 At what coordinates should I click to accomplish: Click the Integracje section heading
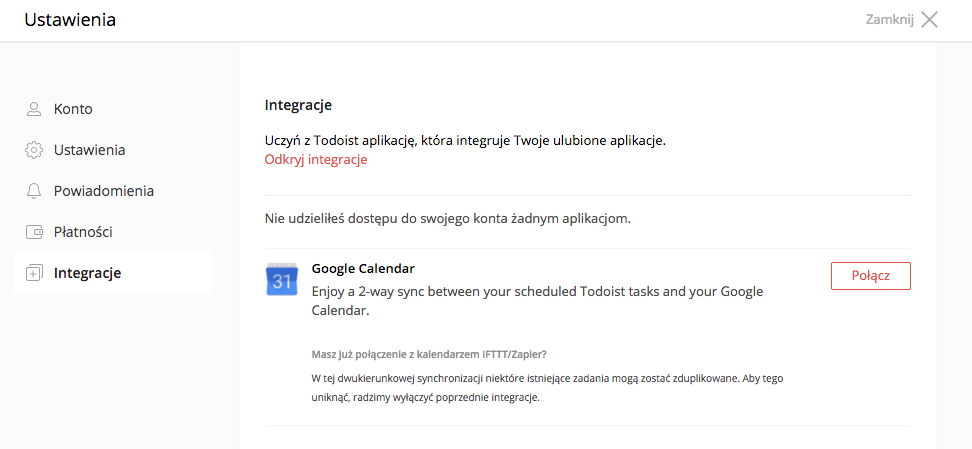tap(298, 105)
